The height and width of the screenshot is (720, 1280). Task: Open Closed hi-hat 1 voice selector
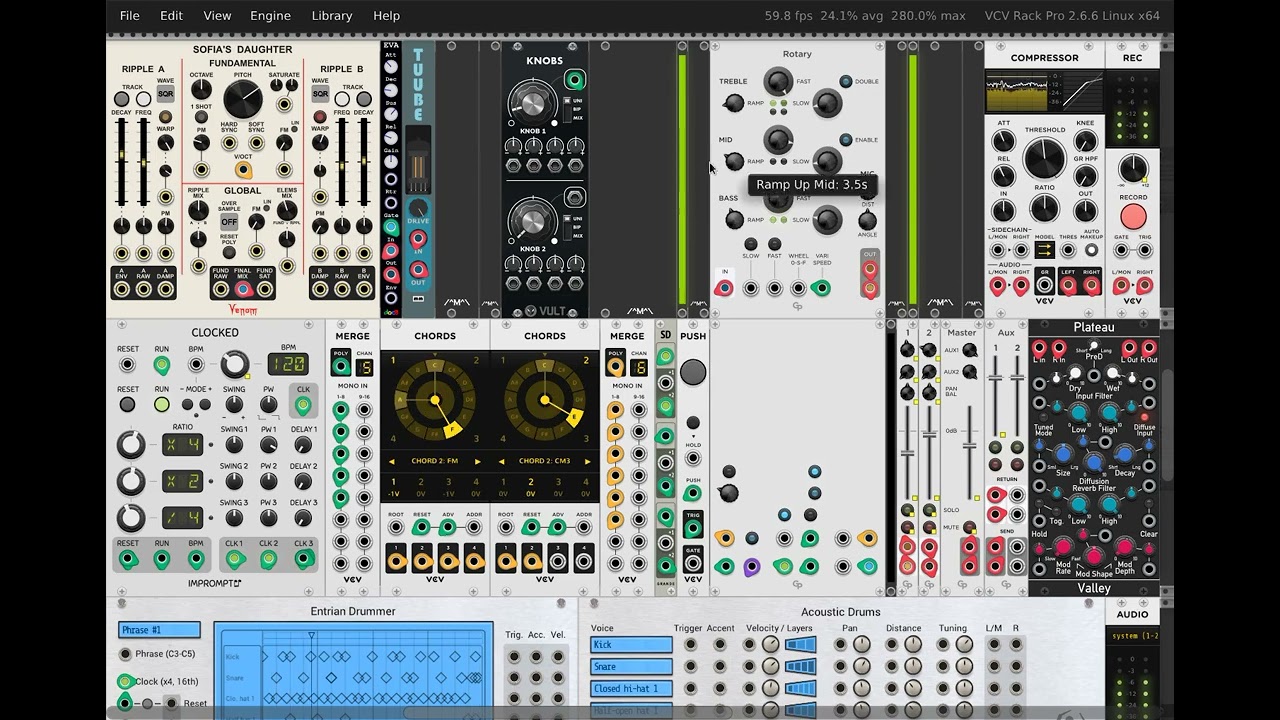[631, 689]
